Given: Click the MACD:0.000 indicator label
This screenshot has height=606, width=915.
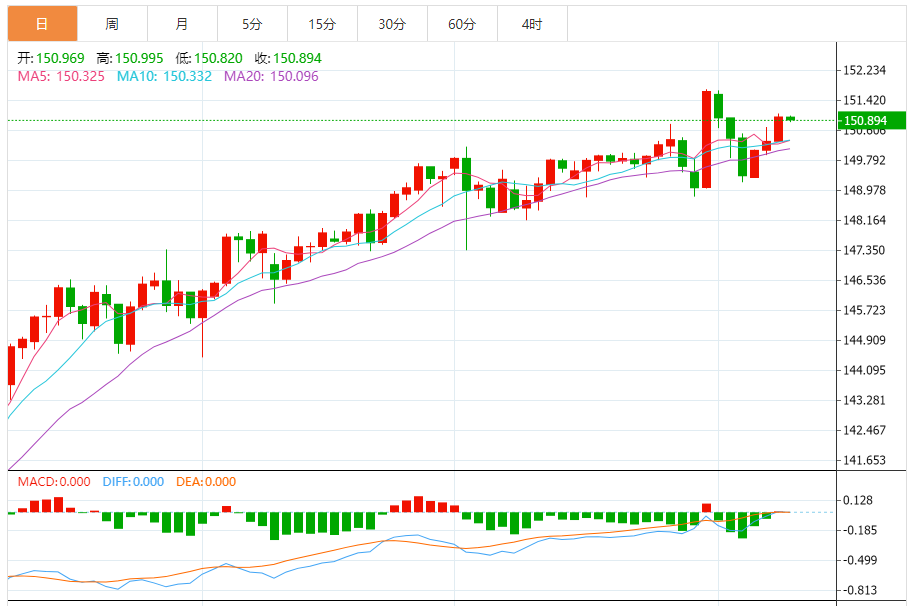Looking at the screenshot, I should (54, 482).
